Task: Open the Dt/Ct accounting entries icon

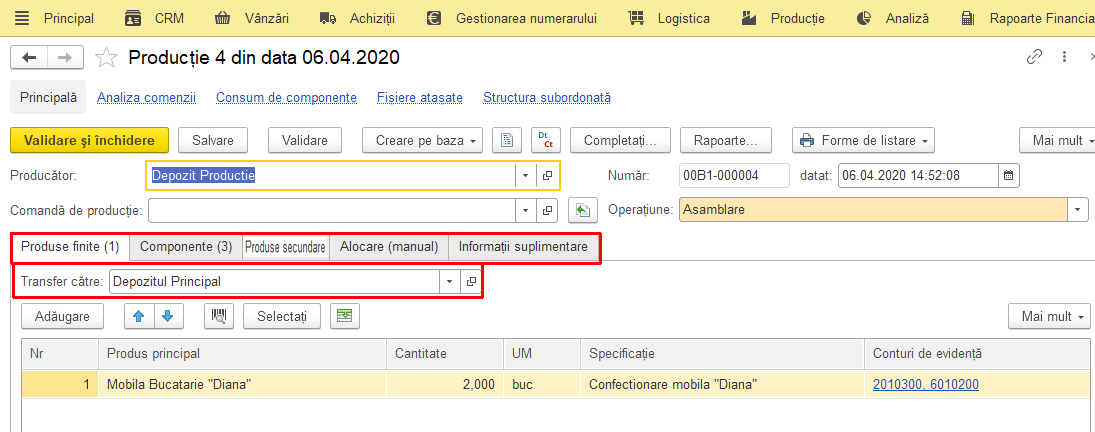Action: click(x=546, y=140)
